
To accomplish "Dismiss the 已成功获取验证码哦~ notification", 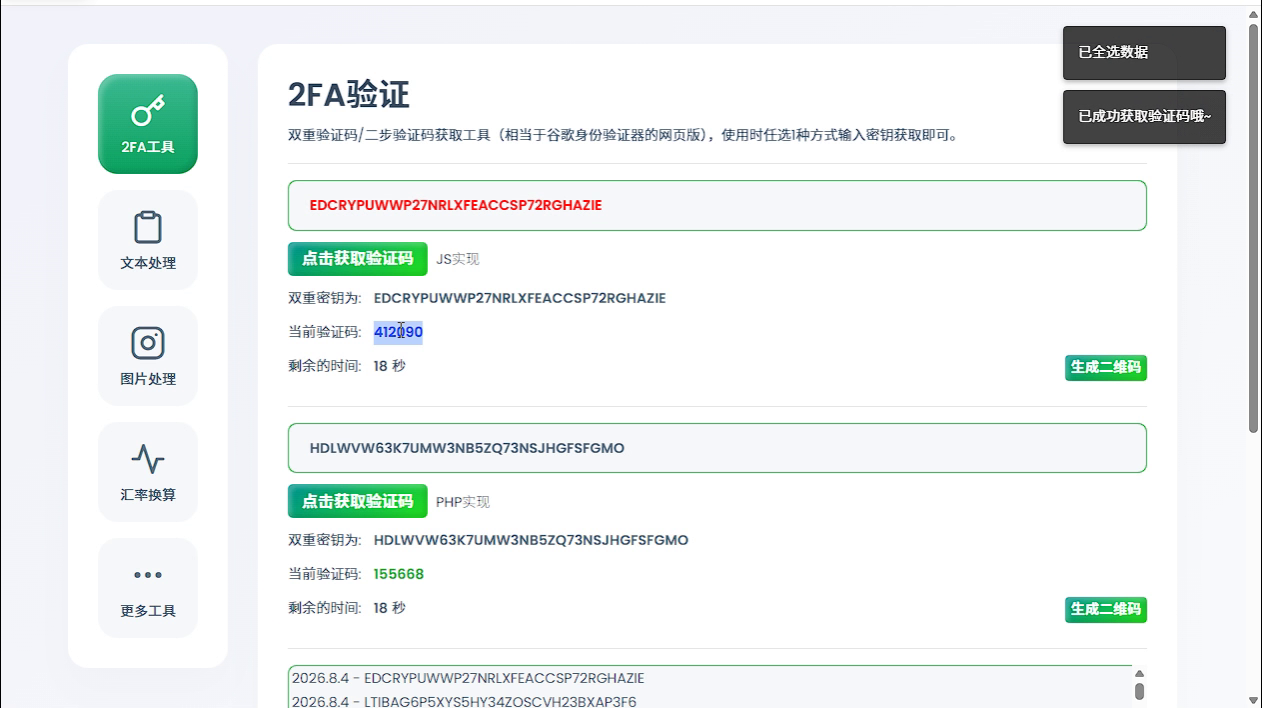I will point(1144,117).
